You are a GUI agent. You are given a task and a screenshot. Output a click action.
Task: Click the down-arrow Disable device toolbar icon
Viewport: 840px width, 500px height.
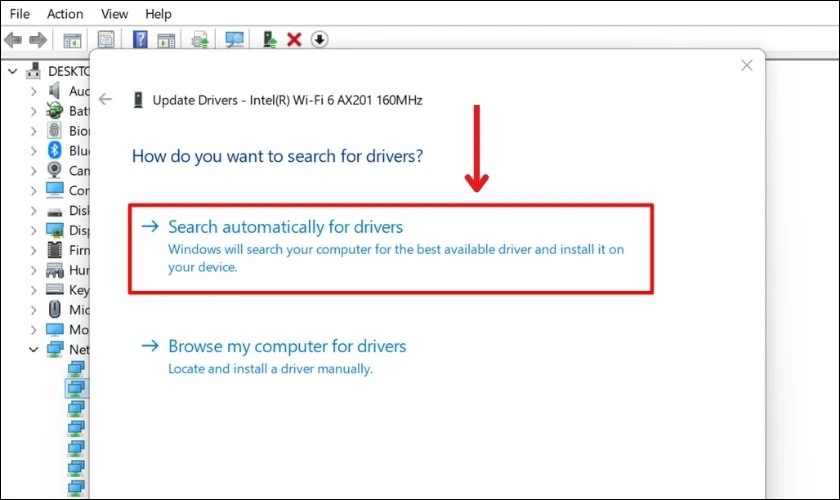(319, 40)
